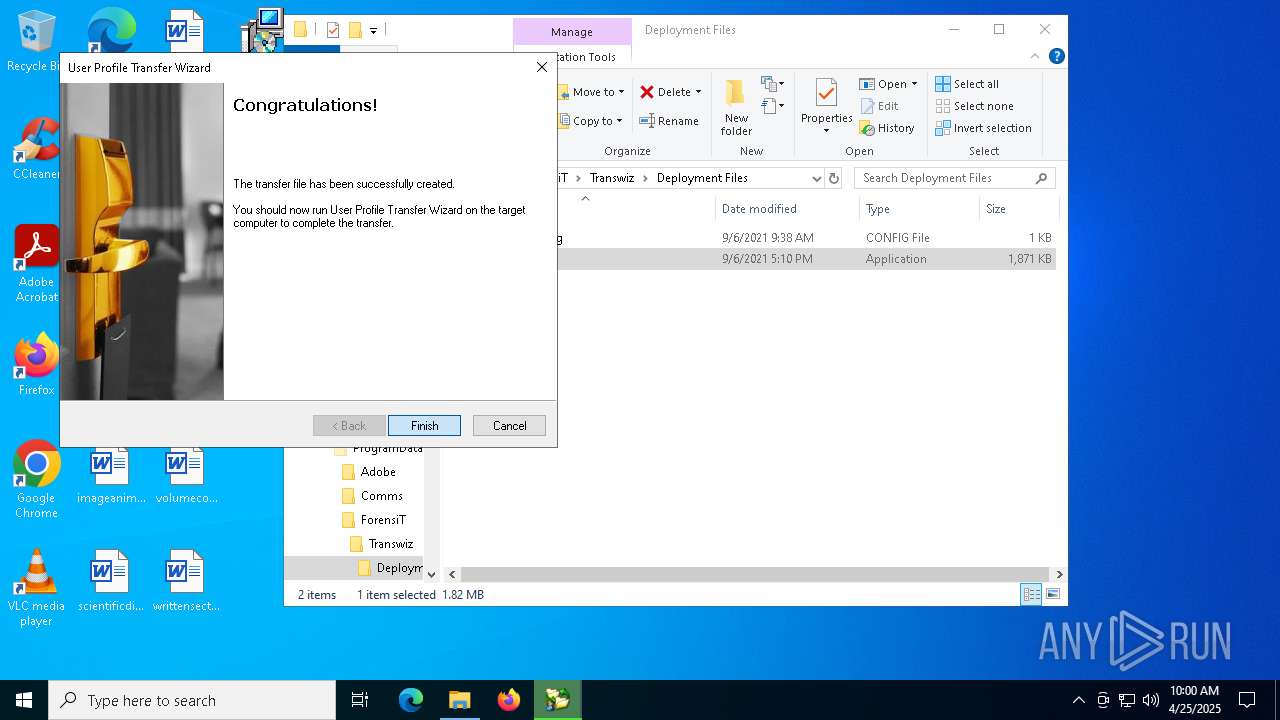Click Copy to in Organize group

coord(591,121)
